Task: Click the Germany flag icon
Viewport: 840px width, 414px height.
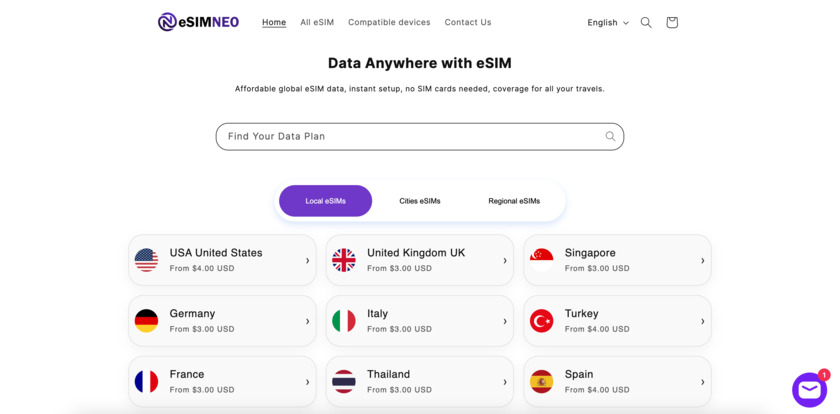Action: click(147, 321)
